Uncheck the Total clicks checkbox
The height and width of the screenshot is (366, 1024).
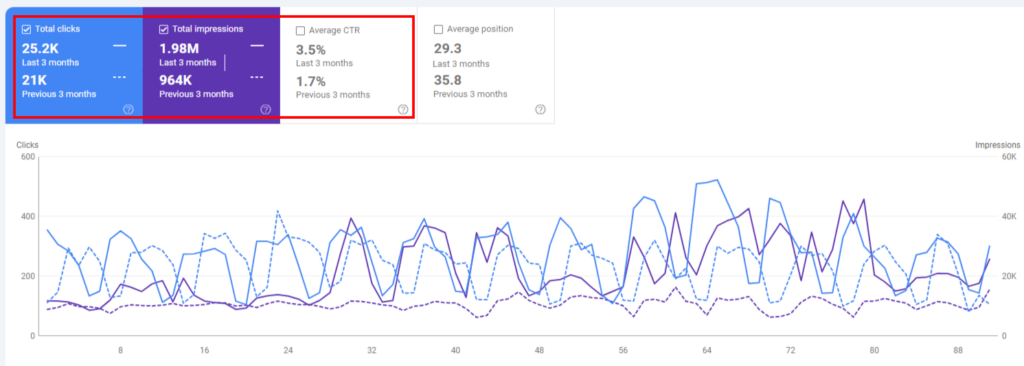tap(27, 29)
